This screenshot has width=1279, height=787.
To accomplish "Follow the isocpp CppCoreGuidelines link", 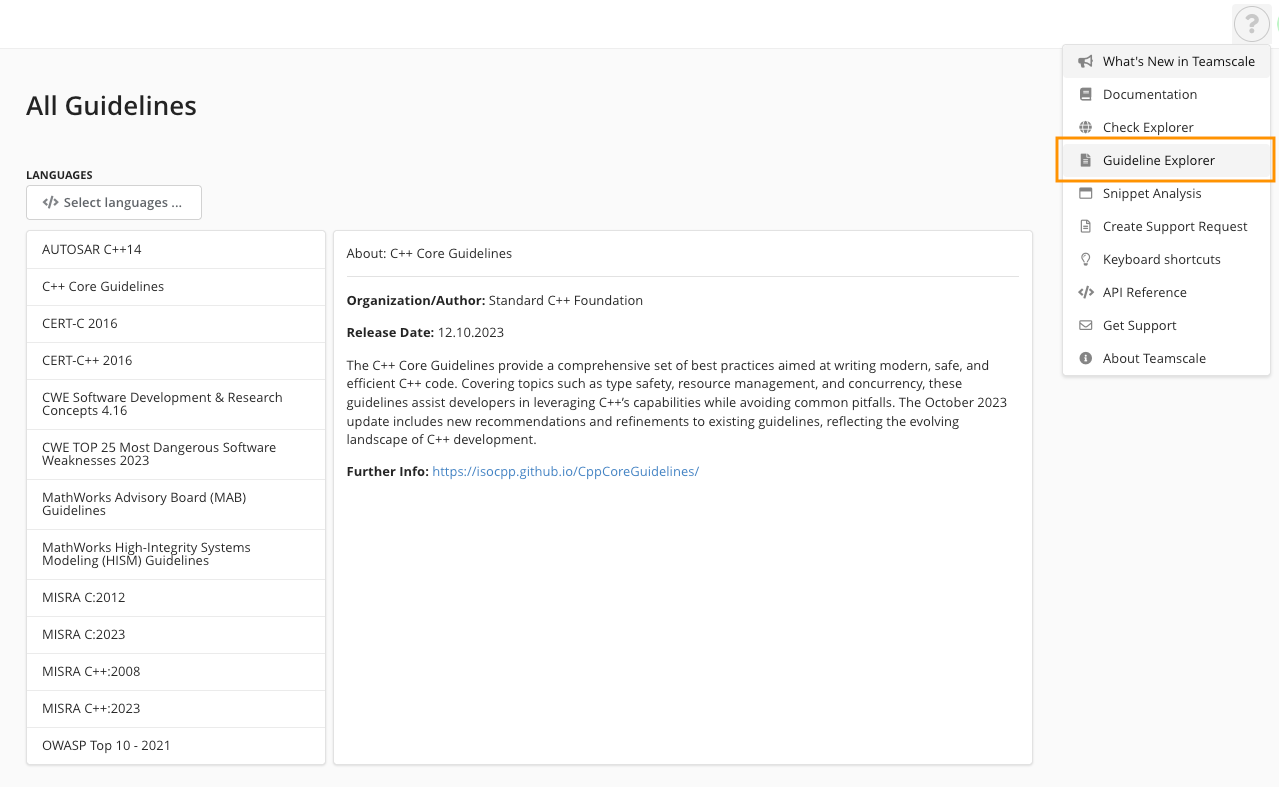I will coord(565,471).
